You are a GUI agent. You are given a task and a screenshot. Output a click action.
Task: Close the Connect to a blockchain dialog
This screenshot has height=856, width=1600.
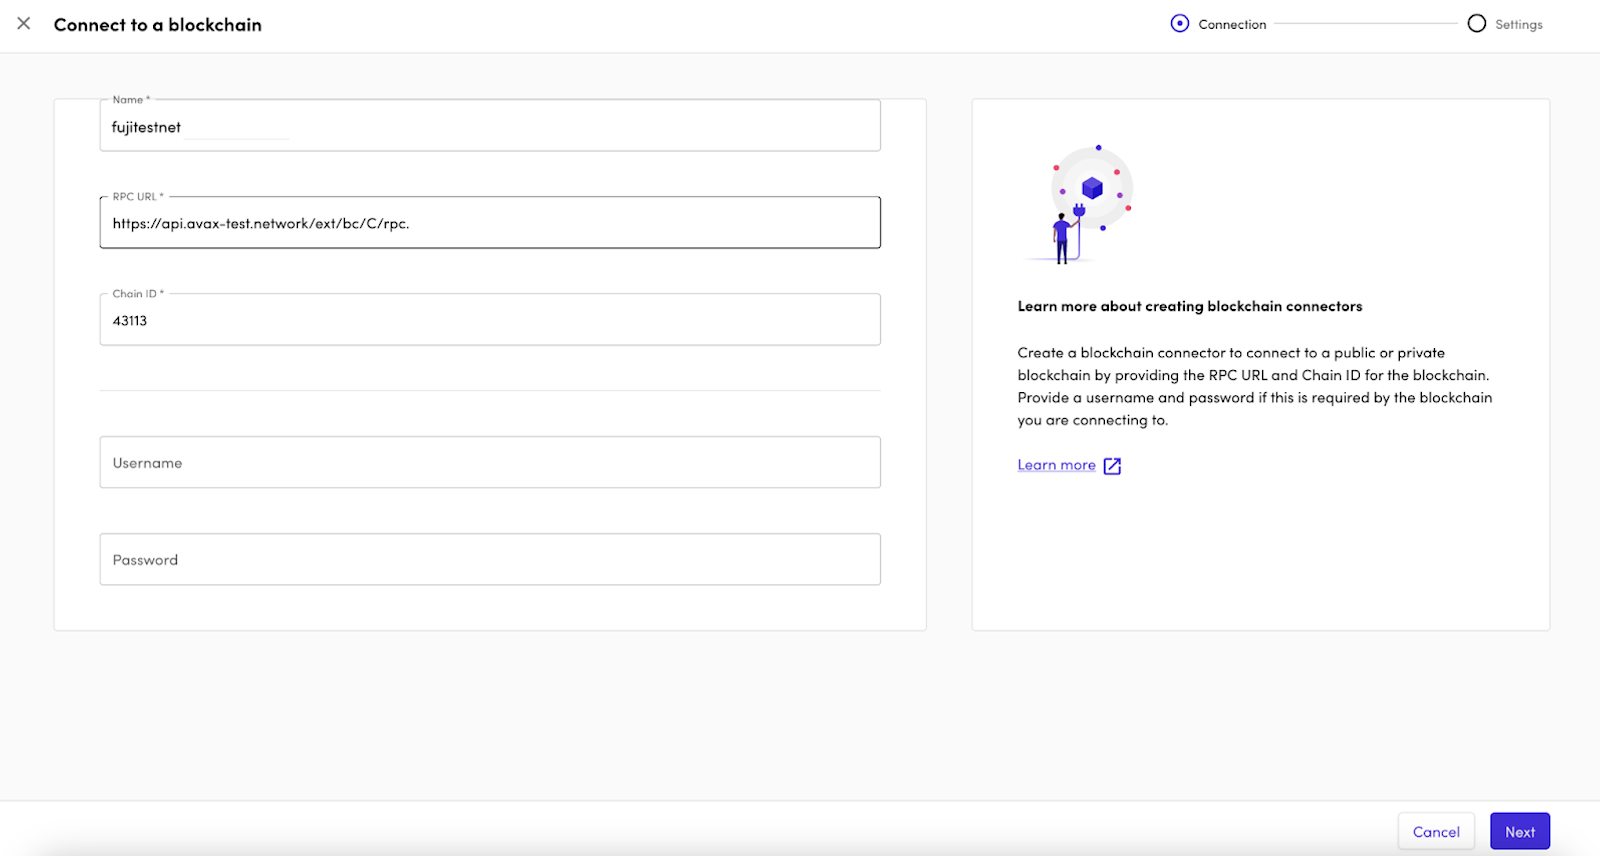pyautogui.click(x=24, y=23)
